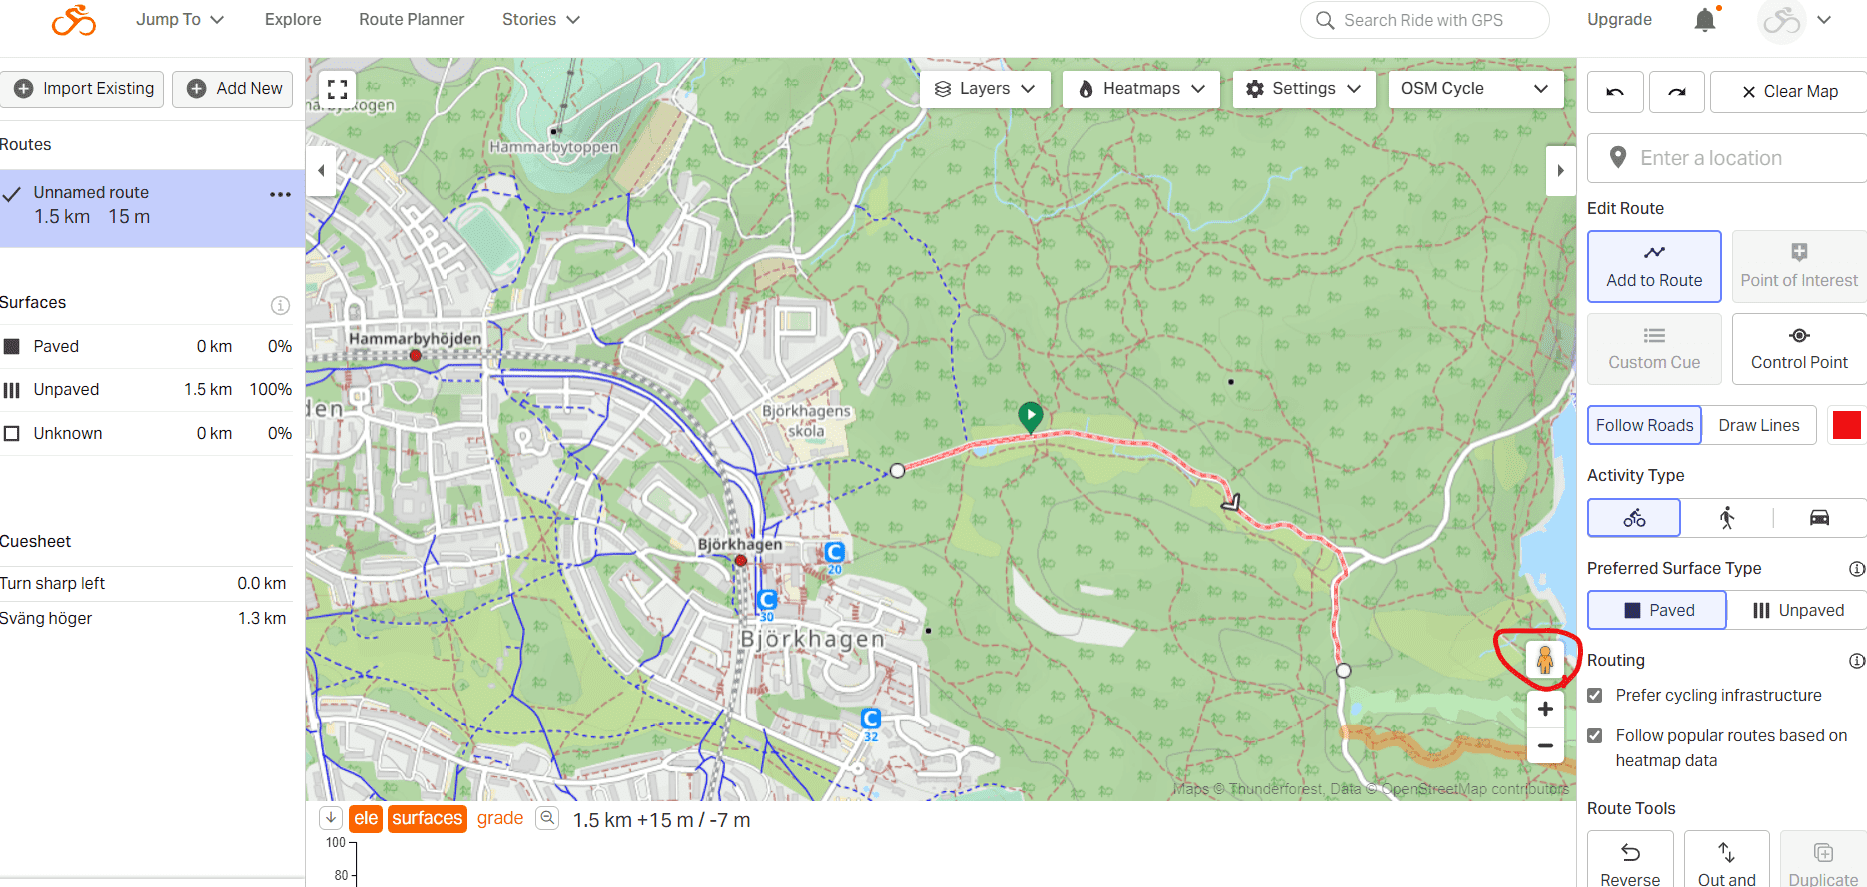Switch to Draw Lines mode
This screenshot has height=887, width=1867.
(1758, 425)
